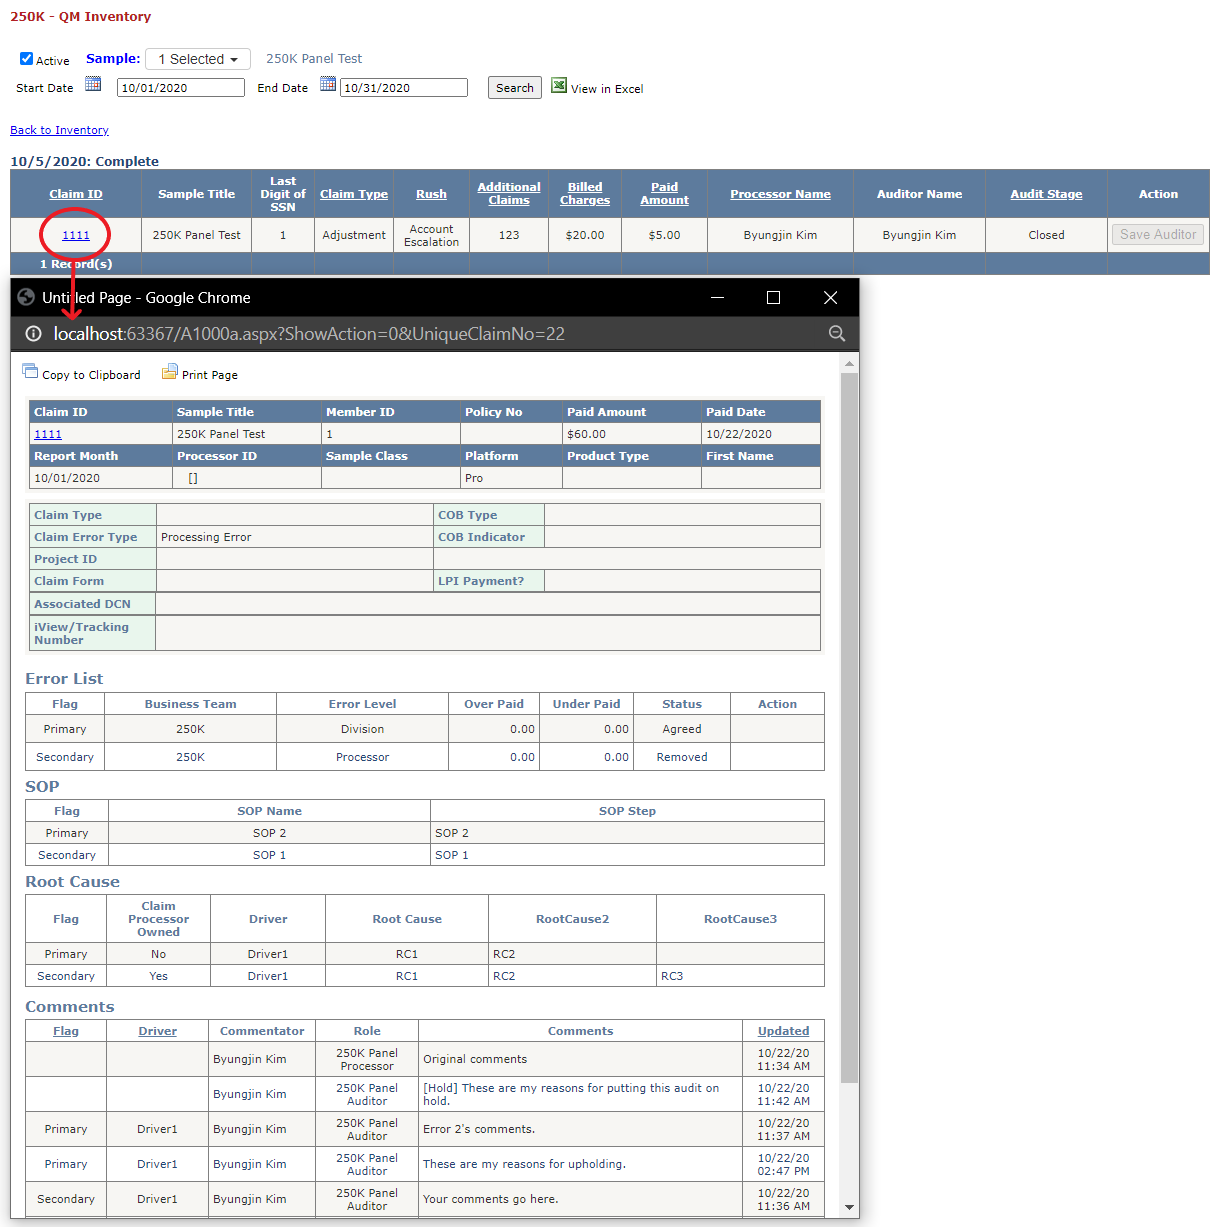Screen dimensions: 1219x1227
Task: Sort by the Rush column header
Action: tap(431, 194)
